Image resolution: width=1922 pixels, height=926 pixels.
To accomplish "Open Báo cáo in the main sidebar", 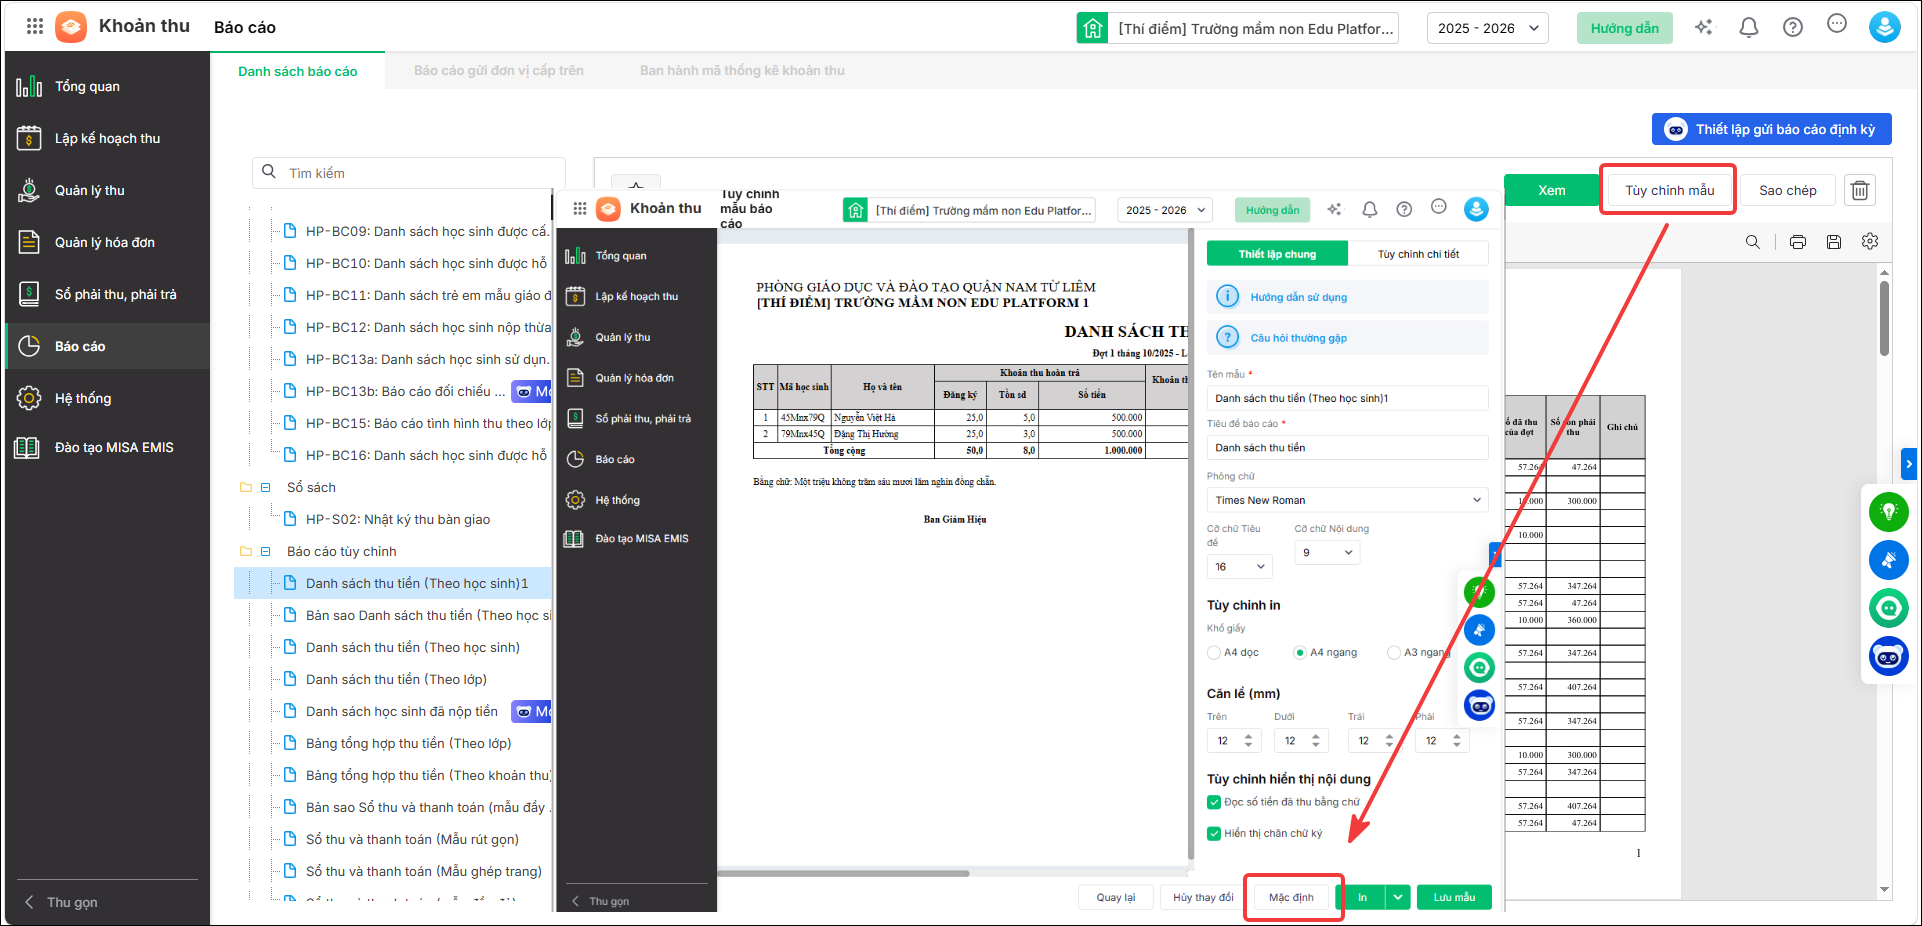I will tap(107, 346).
